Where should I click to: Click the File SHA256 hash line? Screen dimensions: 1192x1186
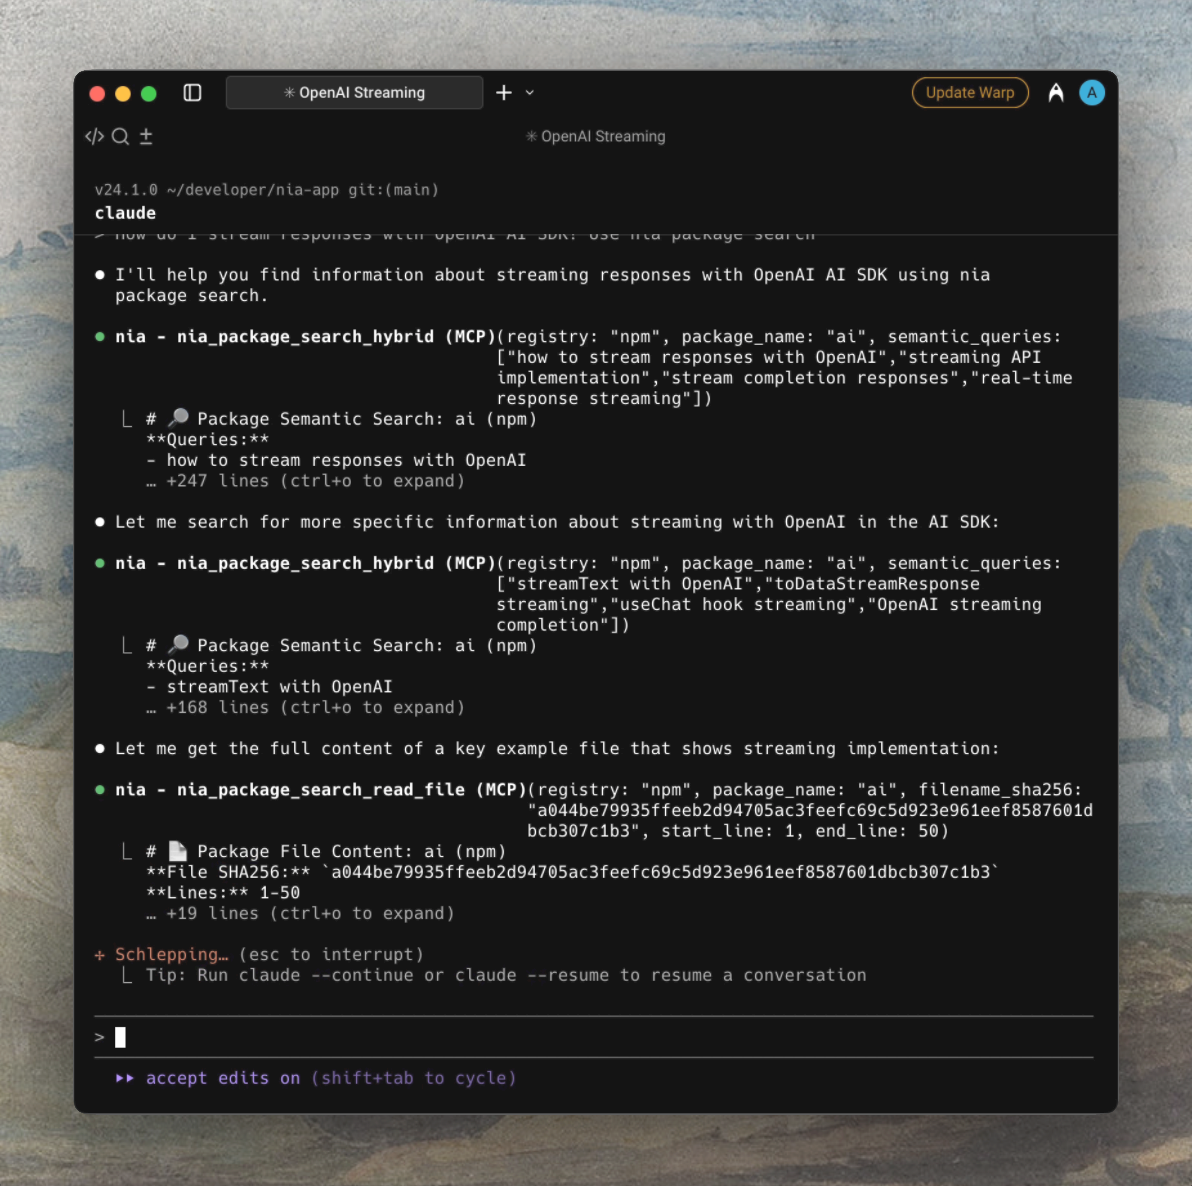tap(572, 871)
